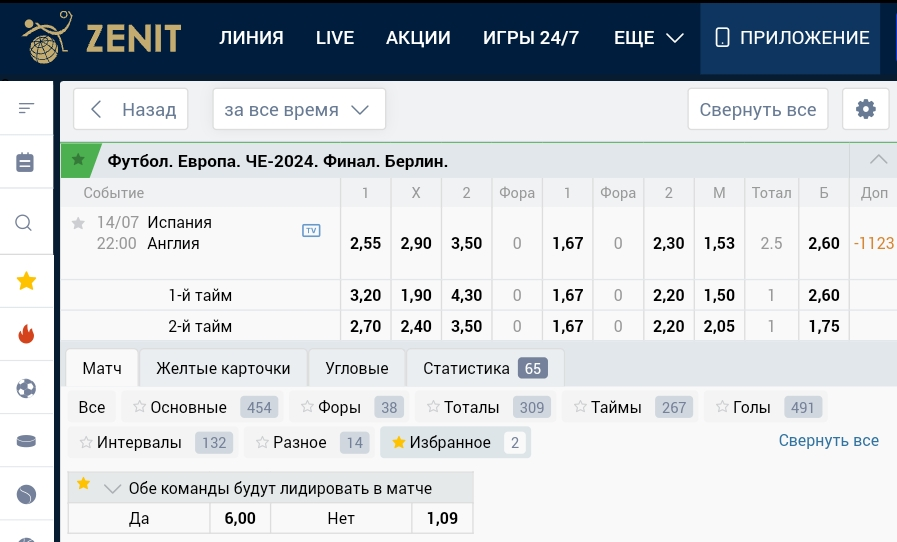Open the sidebar menu list icon

(26, 108)
